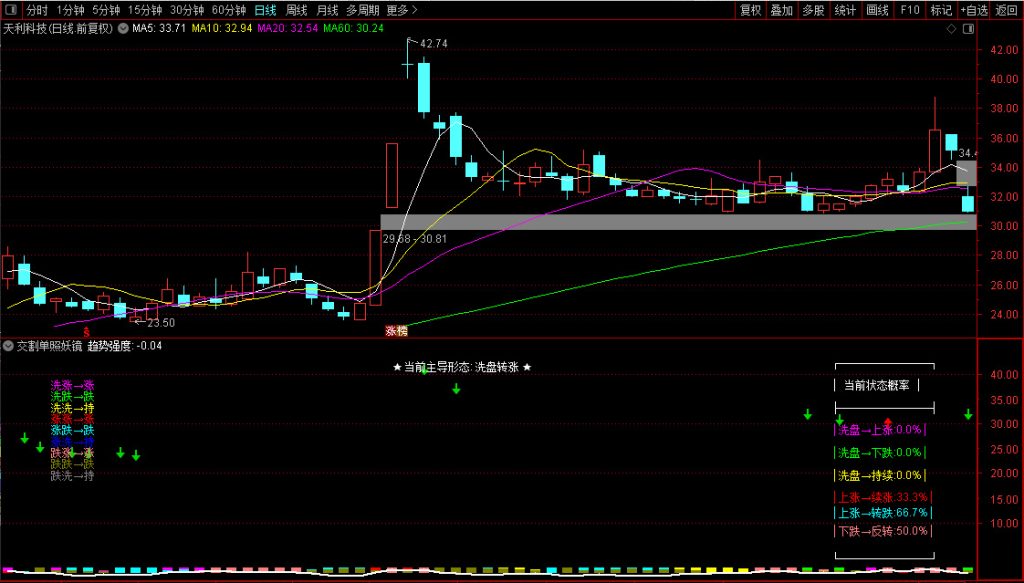The height and width of the screenshot is (583, 1024).
Task: Toggle 多股 multi-stock view
Action: point(813,10)
